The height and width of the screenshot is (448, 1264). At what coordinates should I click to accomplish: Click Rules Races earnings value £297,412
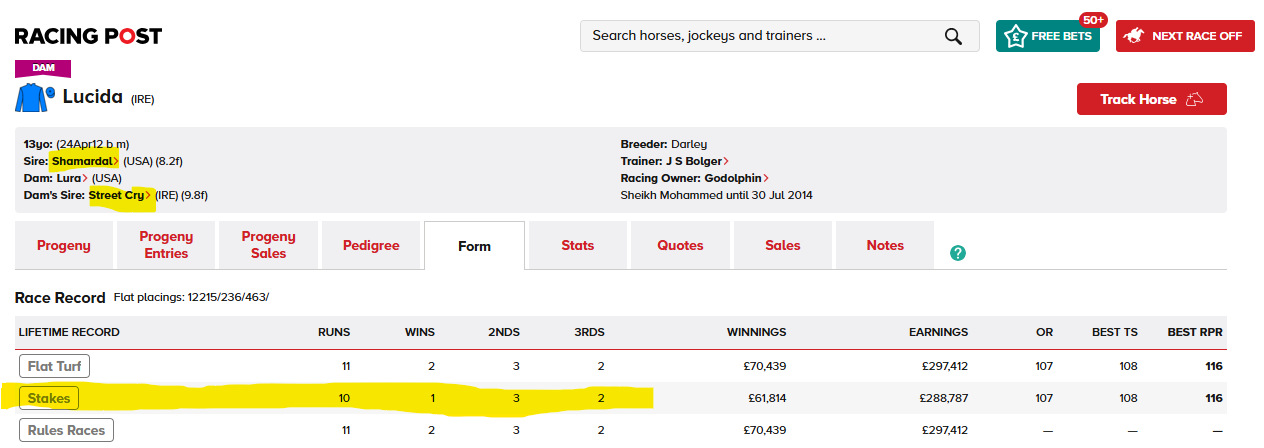(945, 430)
